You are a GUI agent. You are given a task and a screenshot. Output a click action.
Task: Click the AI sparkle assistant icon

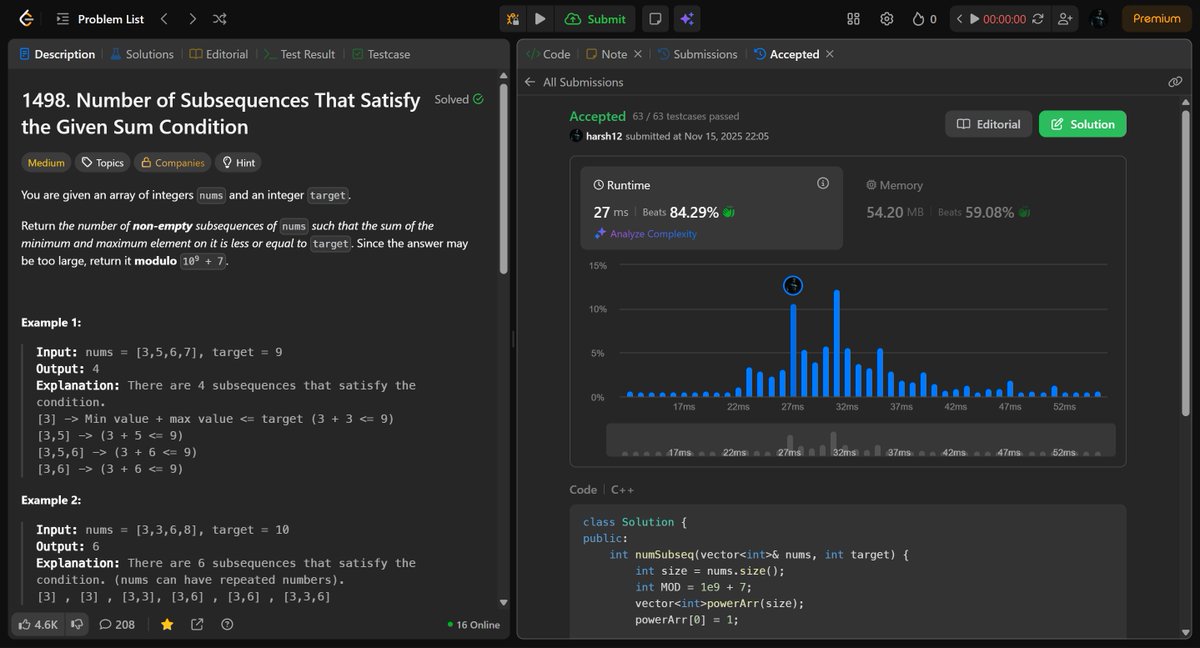686,18
